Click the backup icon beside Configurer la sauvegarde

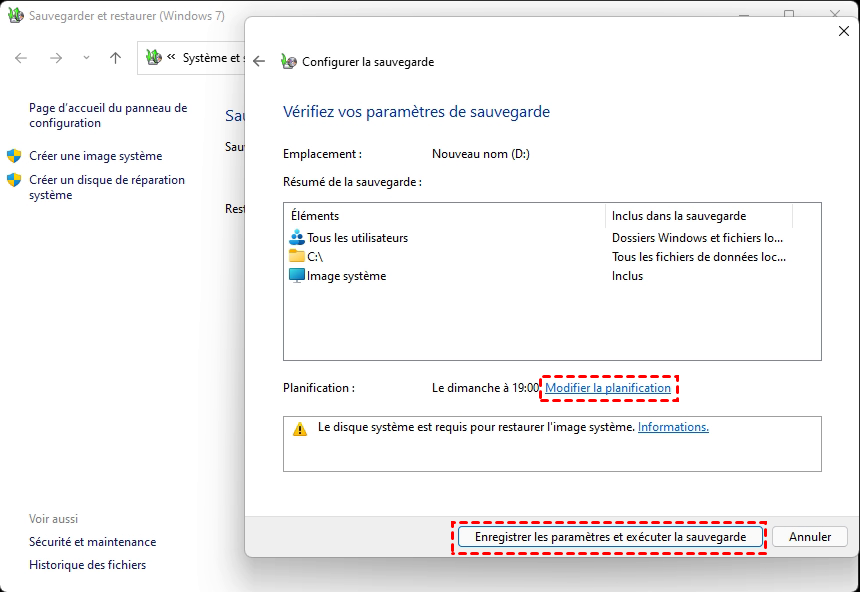pyautogui.click(x=289, y=61)
